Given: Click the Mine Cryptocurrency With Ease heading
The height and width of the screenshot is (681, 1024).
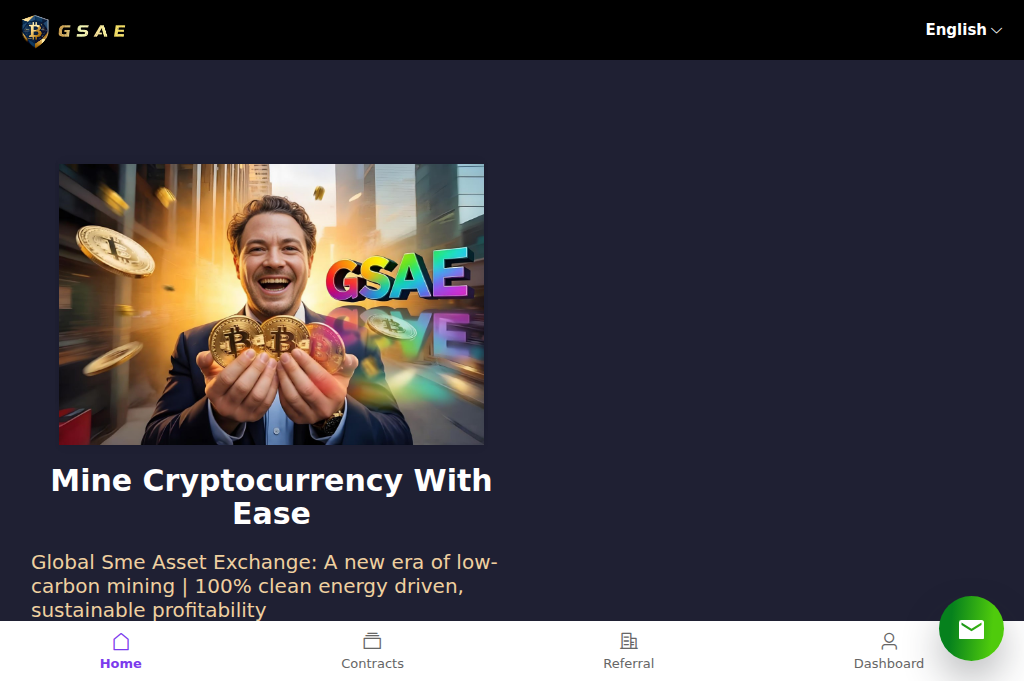Looking at the screenshot, I should (x=272, y=497).
